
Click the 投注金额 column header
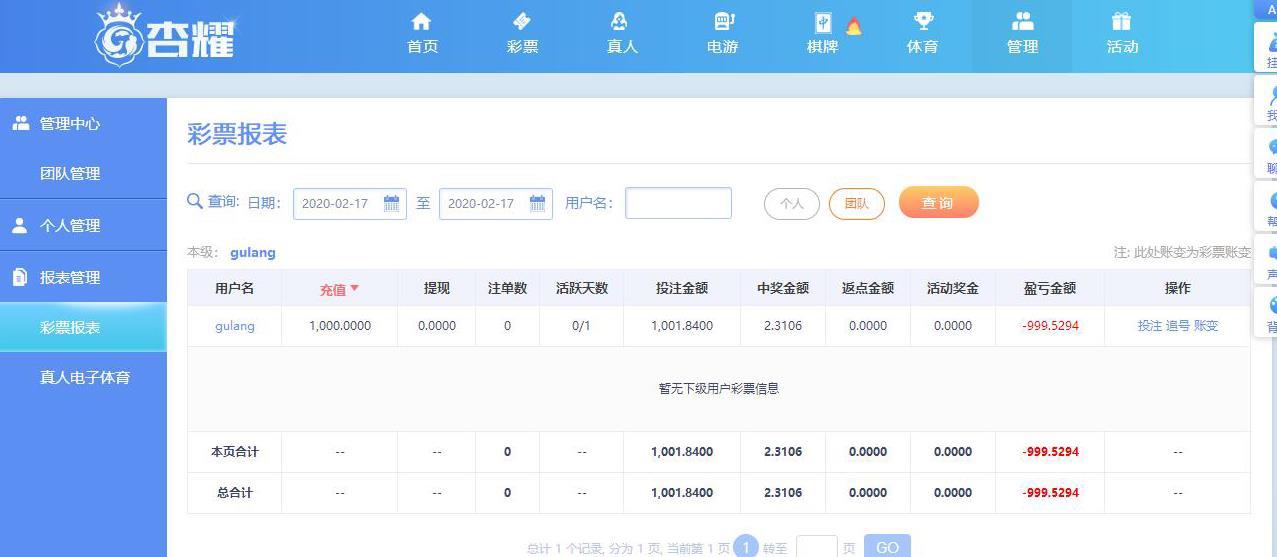(682, 288)
